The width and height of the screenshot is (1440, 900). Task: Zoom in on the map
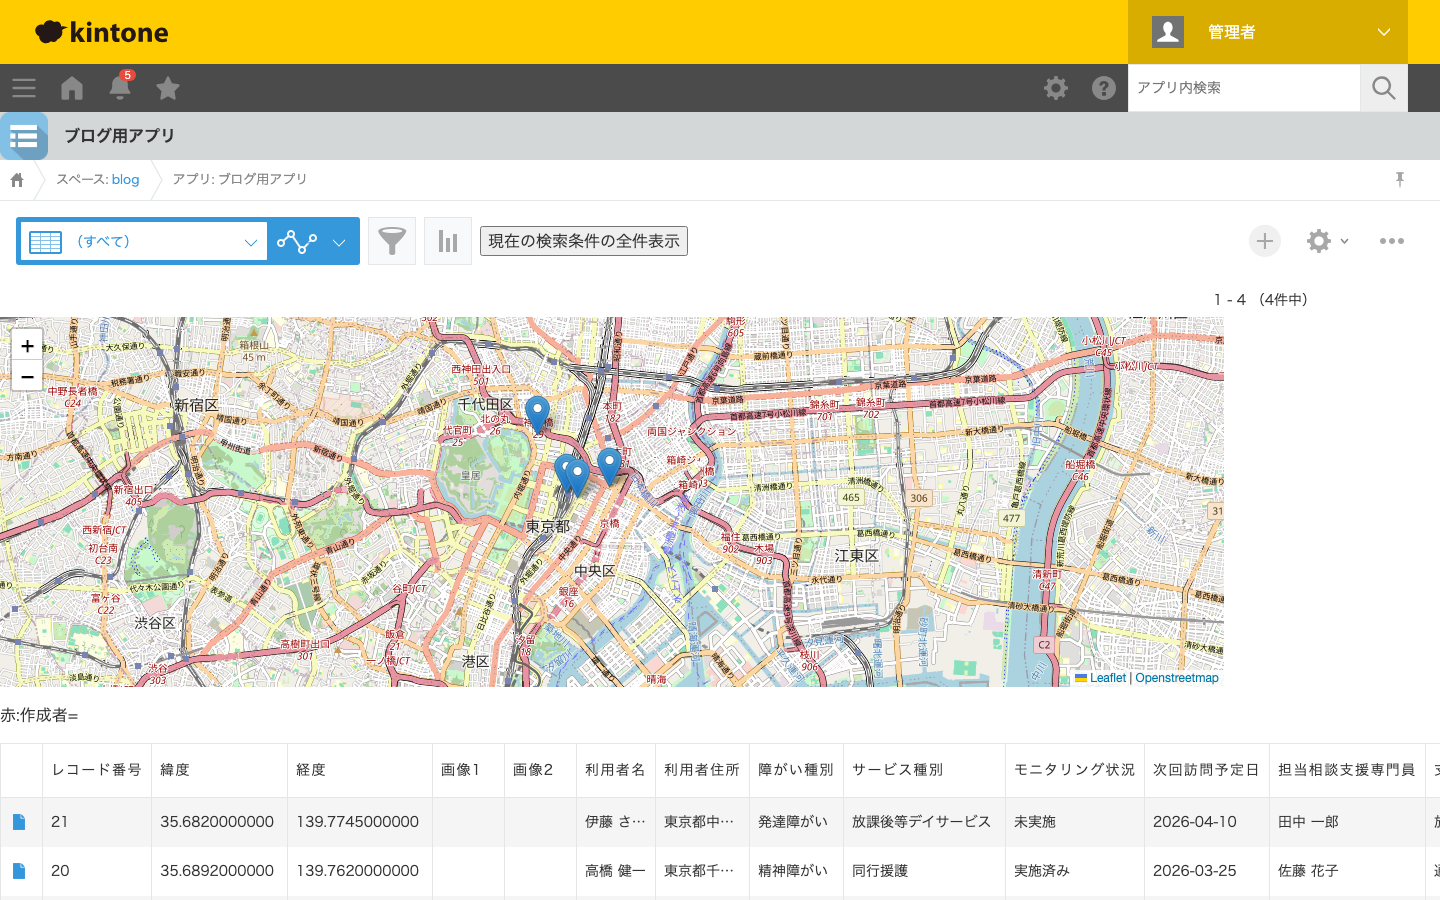coord(27,345)
